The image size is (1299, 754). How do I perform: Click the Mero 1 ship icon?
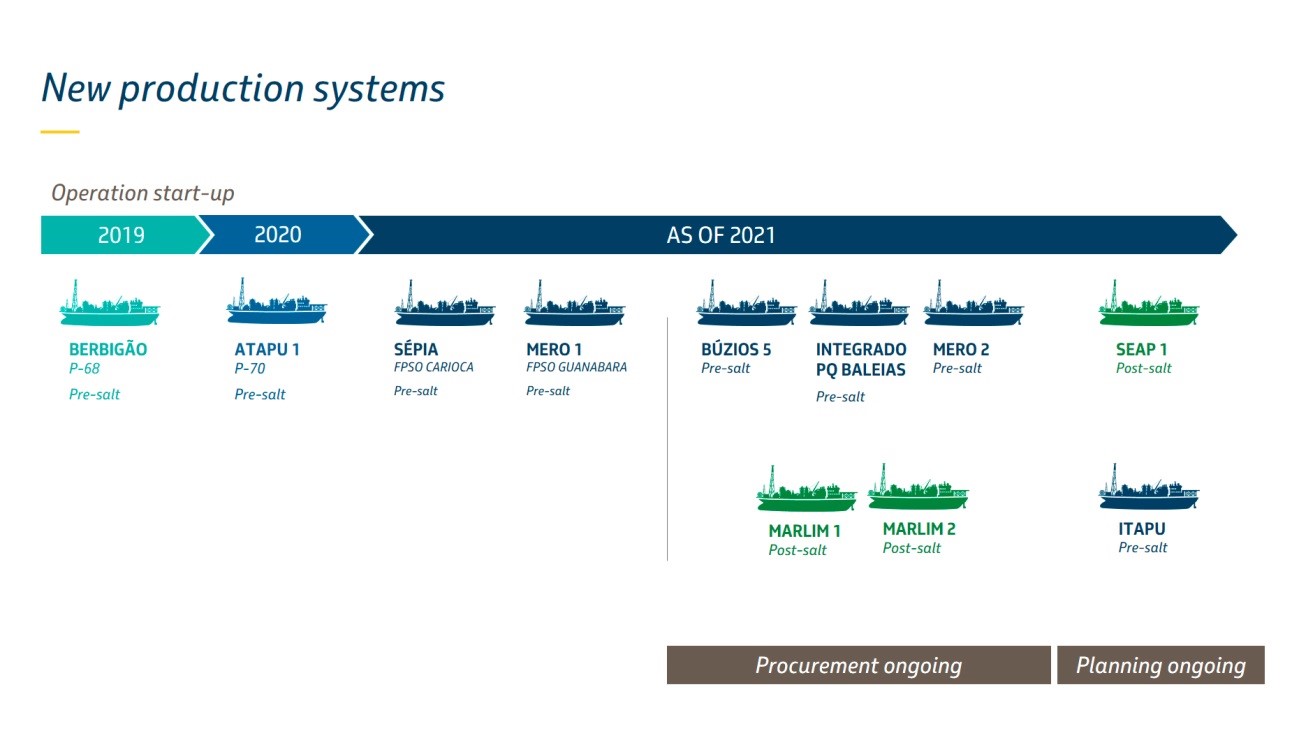574,303
